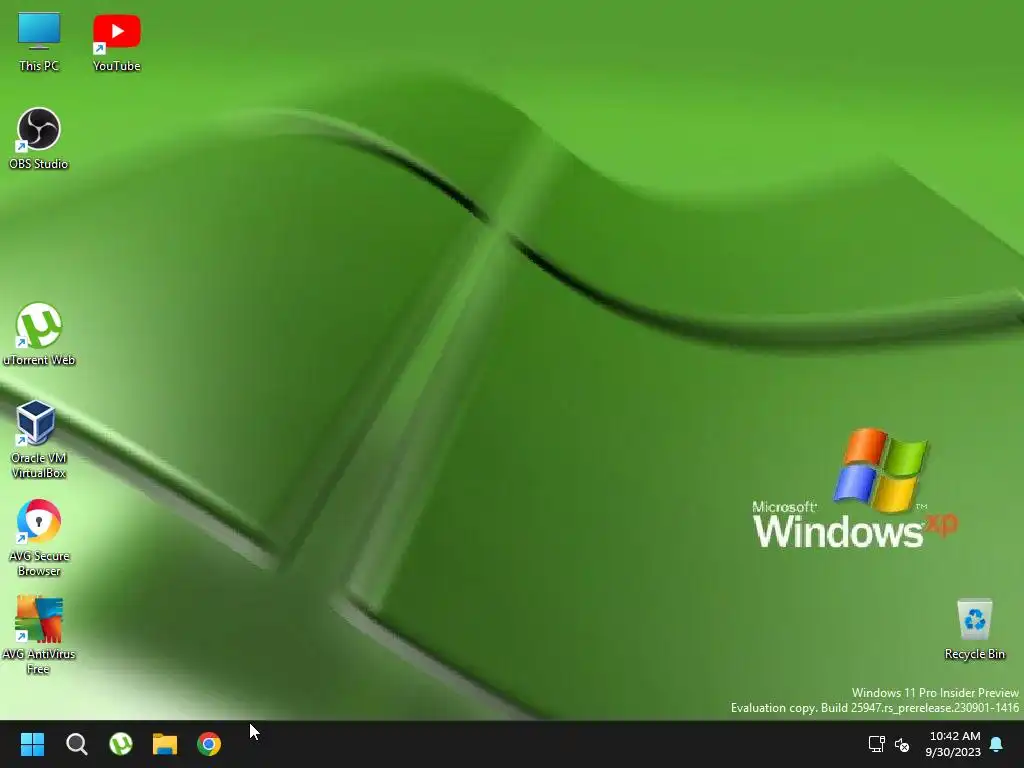Select the uTorrent Web desktop shortcut
1024x768 pixels.
click(39, 334)
